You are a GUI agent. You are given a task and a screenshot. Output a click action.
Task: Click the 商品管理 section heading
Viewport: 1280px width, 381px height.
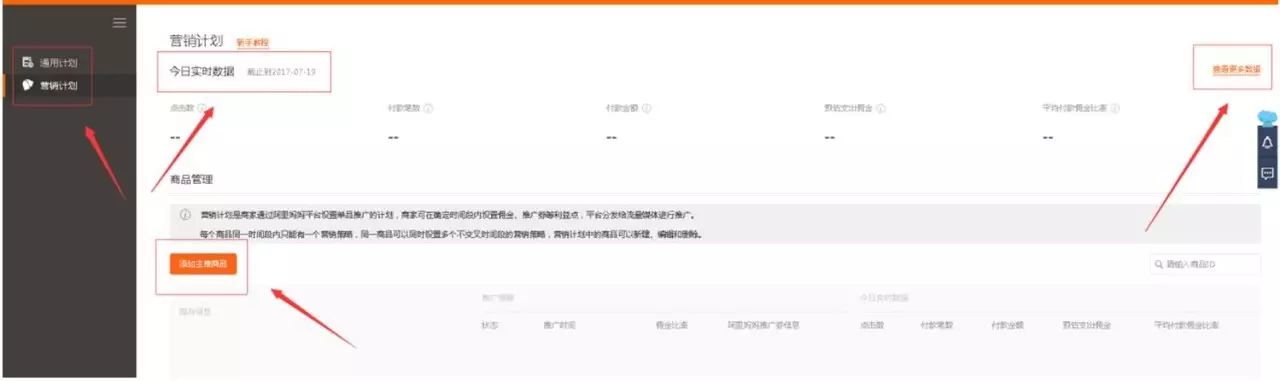[191, 180]
